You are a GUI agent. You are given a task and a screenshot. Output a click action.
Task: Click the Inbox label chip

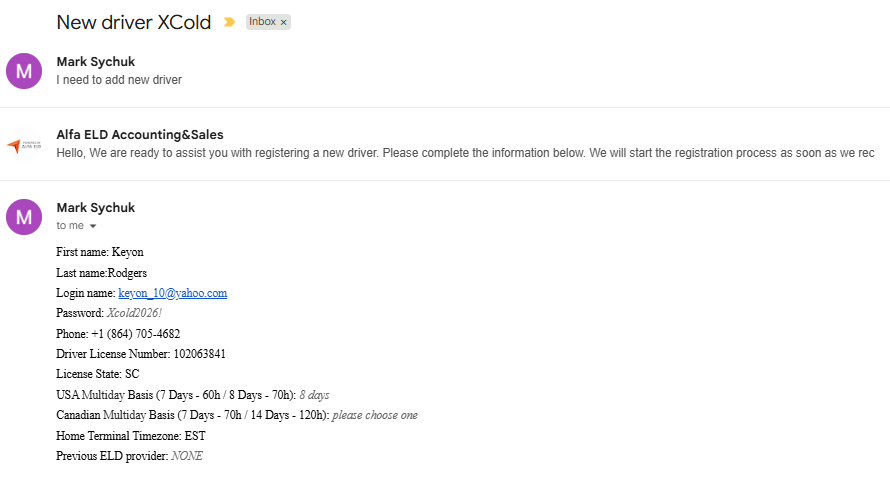pyautogui.click(x=262, y=22)
